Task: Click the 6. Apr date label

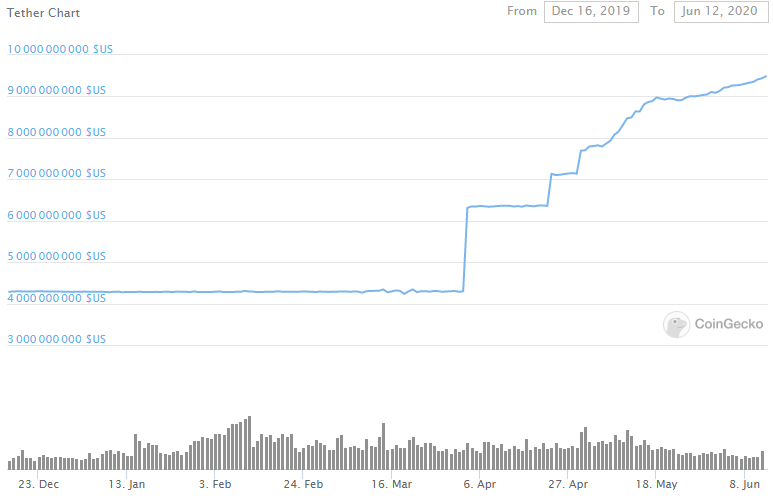Action: click(x=480, y=484)
